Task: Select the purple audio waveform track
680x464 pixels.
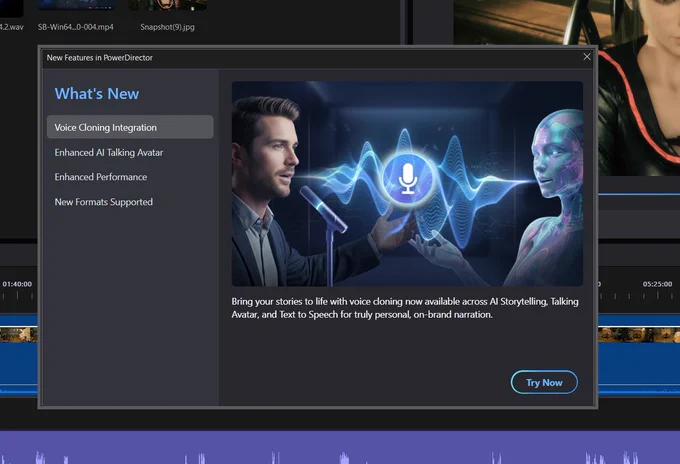Action: 340,447
